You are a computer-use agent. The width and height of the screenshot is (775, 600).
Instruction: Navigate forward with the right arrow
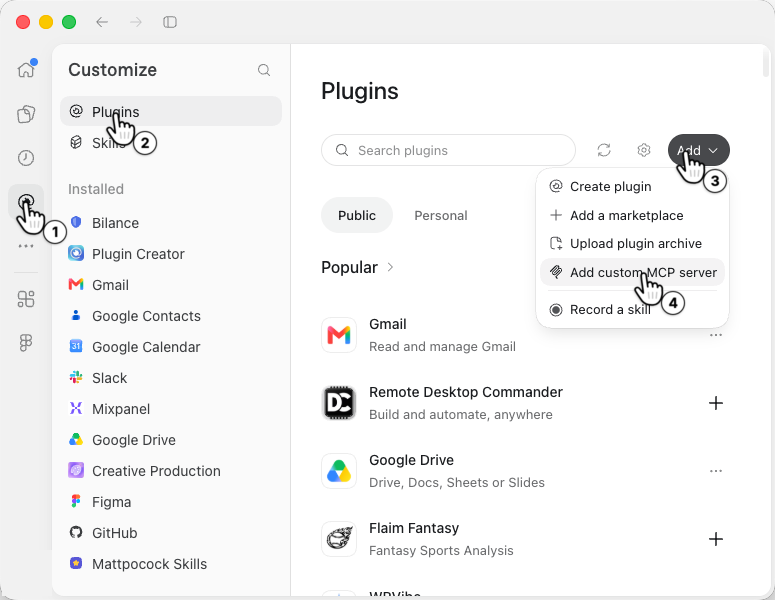click(136, 22)
